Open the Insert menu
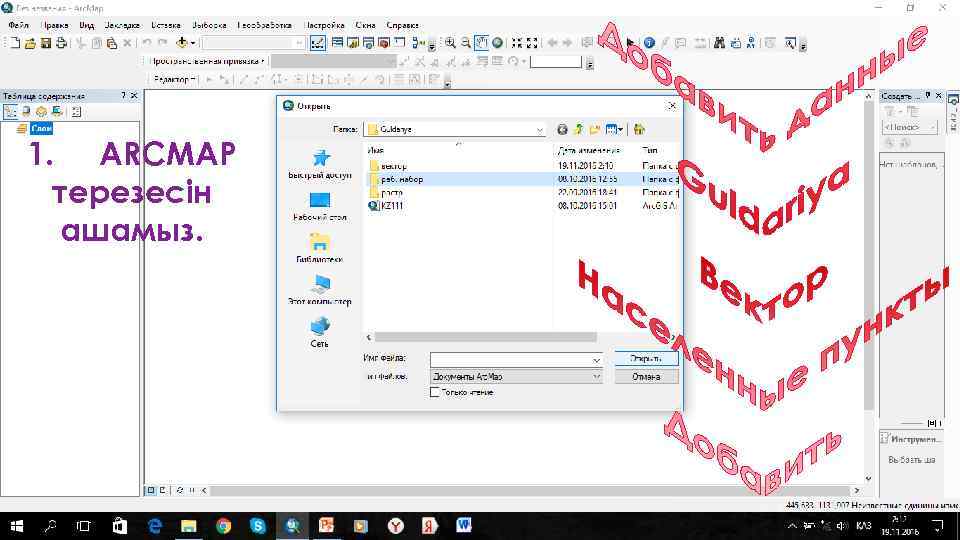The image size is (960, 540). pyautogui.click(x=165, y=25)
